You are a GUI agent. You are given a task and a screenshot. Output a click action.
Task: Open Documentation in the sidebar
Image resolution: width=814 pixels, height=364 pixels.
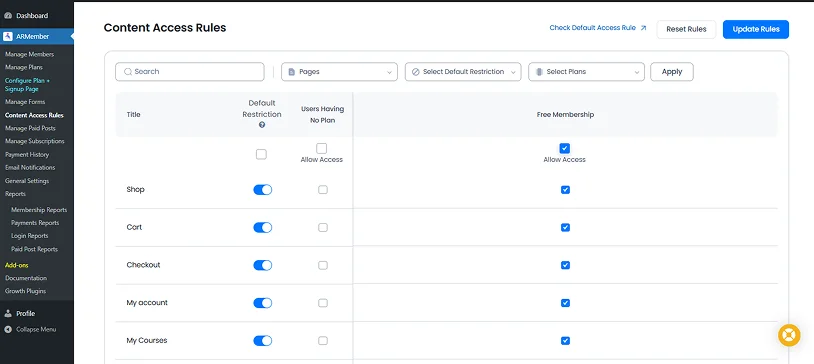pyautogui.click(x=26, y=278)
